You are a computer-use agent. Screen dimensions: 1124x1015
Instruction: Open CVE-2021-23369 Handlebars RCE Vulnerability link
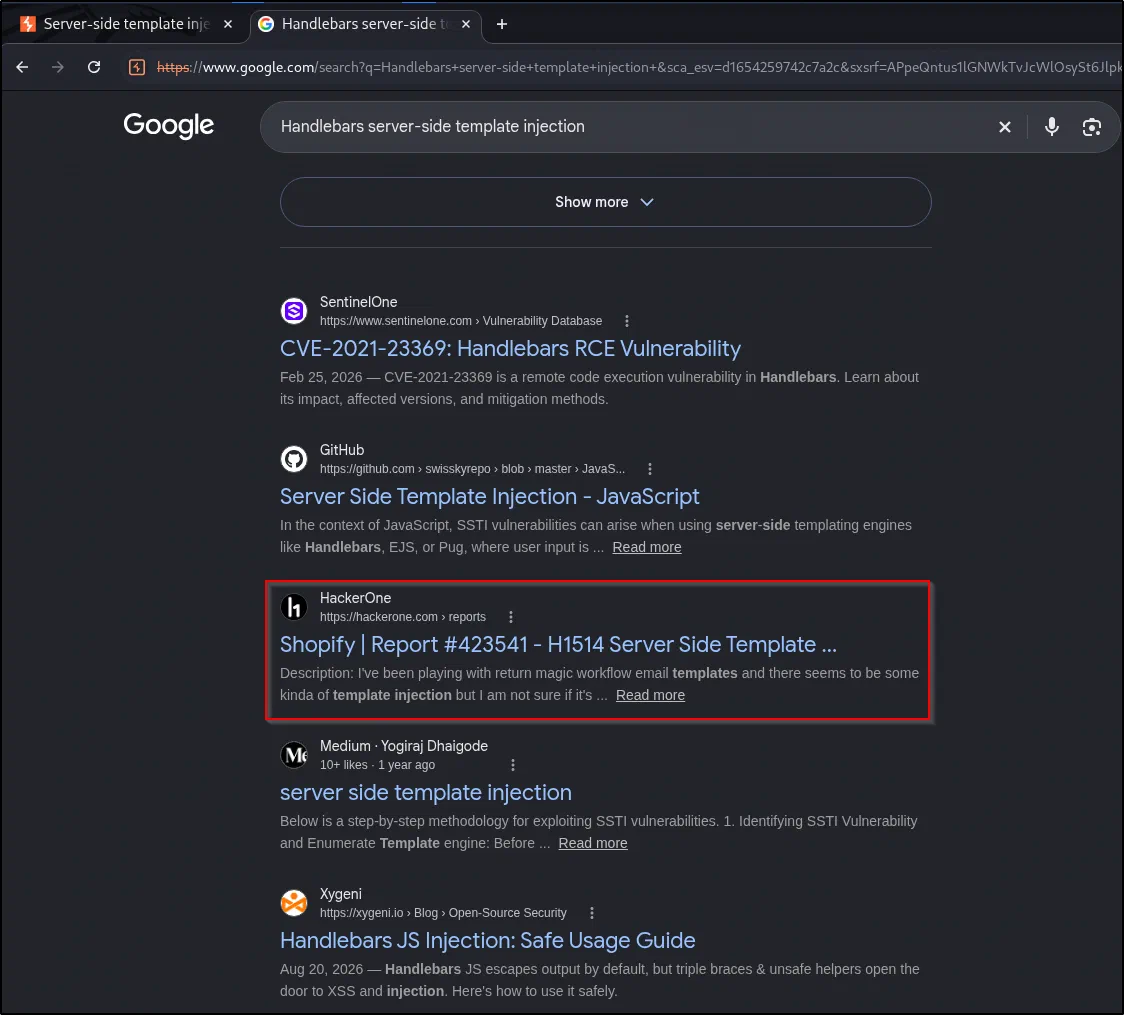510,348
